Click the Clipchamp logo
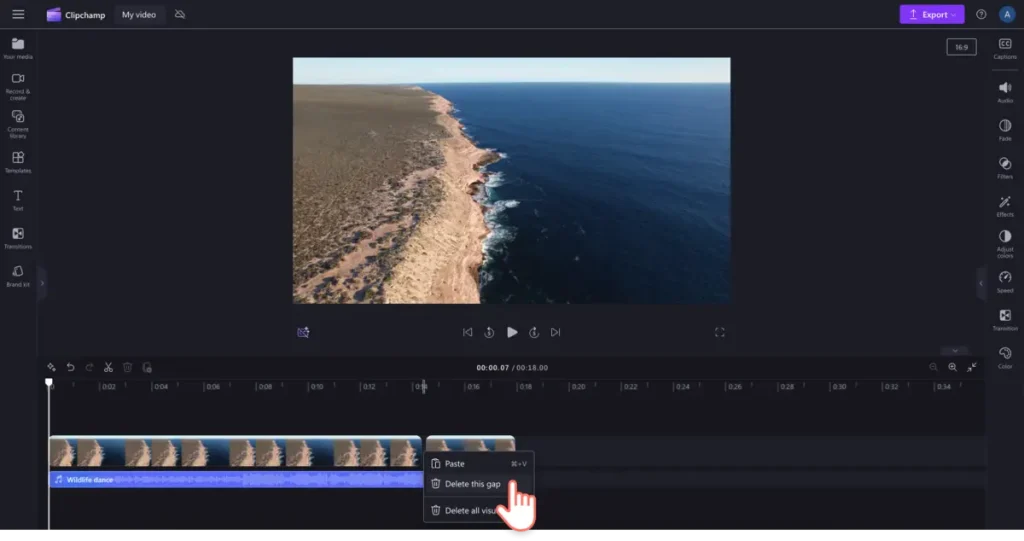The width and height of the screenshot is (1024, 541). coord(76,14)
